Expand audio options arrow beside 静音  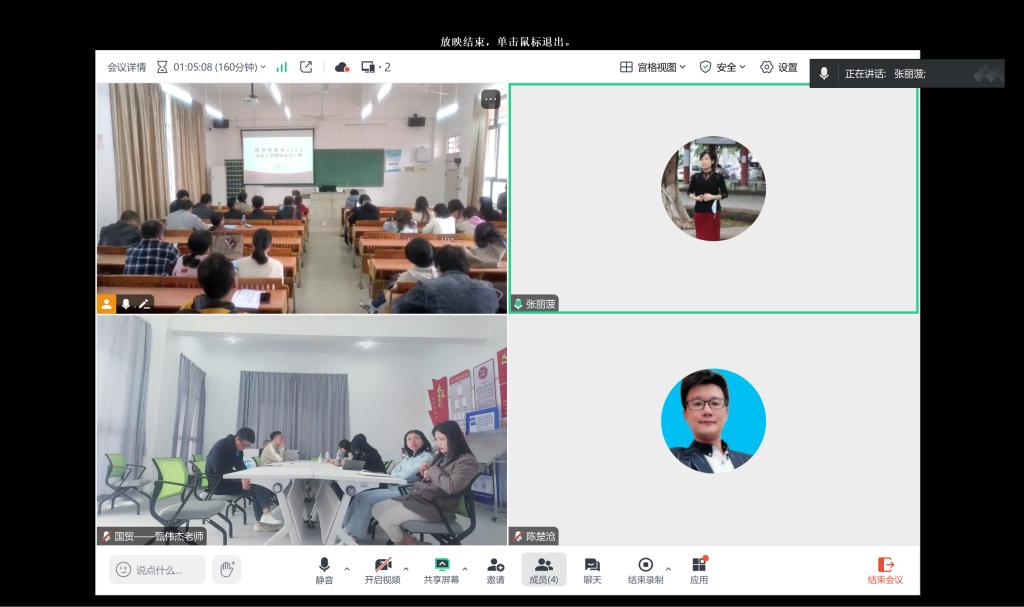pyautogui.click(x=347, y=569)
